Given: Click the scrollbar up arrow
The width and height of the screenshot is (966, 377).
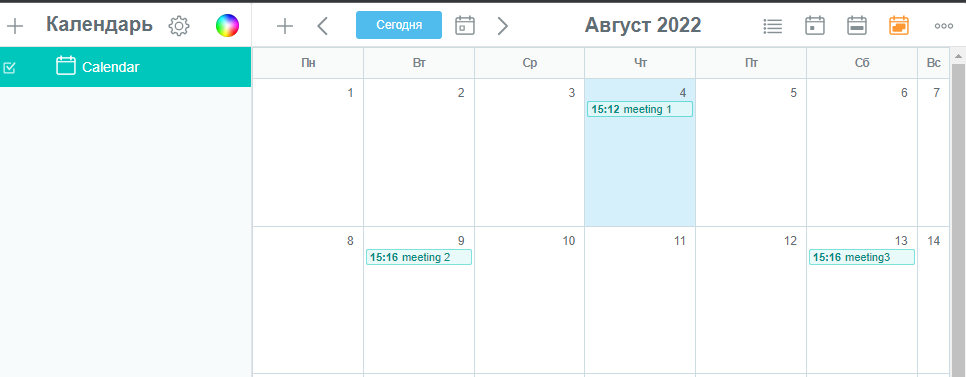Looking at the screenshot, I should pos(958,57).
